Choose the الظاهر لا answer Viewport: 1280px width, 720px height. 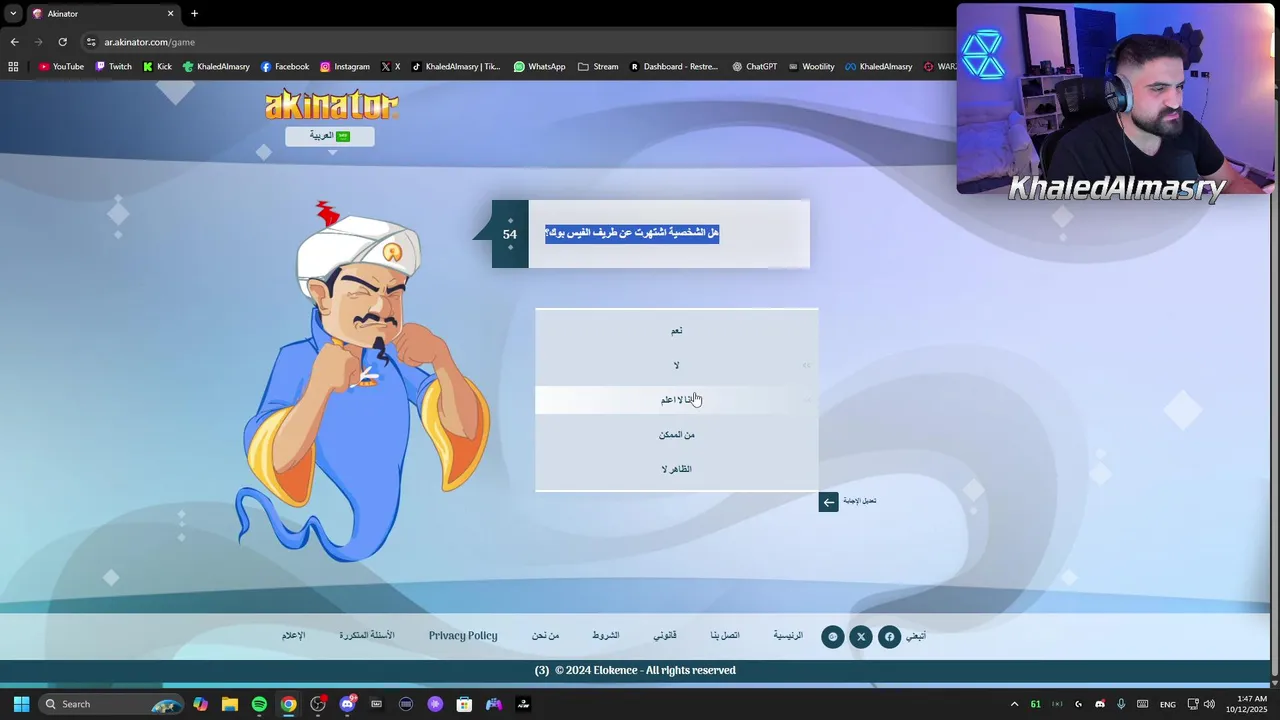[676, 469]
